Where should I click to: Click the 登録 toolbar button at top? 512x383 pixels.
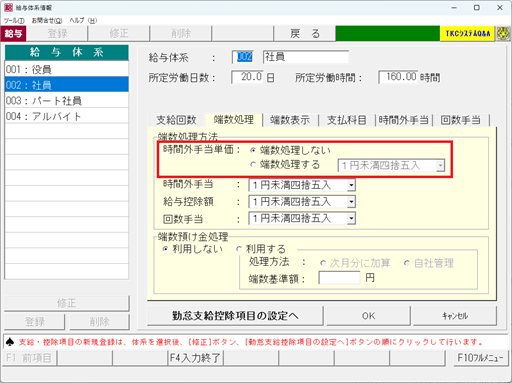tap(57, 34)
